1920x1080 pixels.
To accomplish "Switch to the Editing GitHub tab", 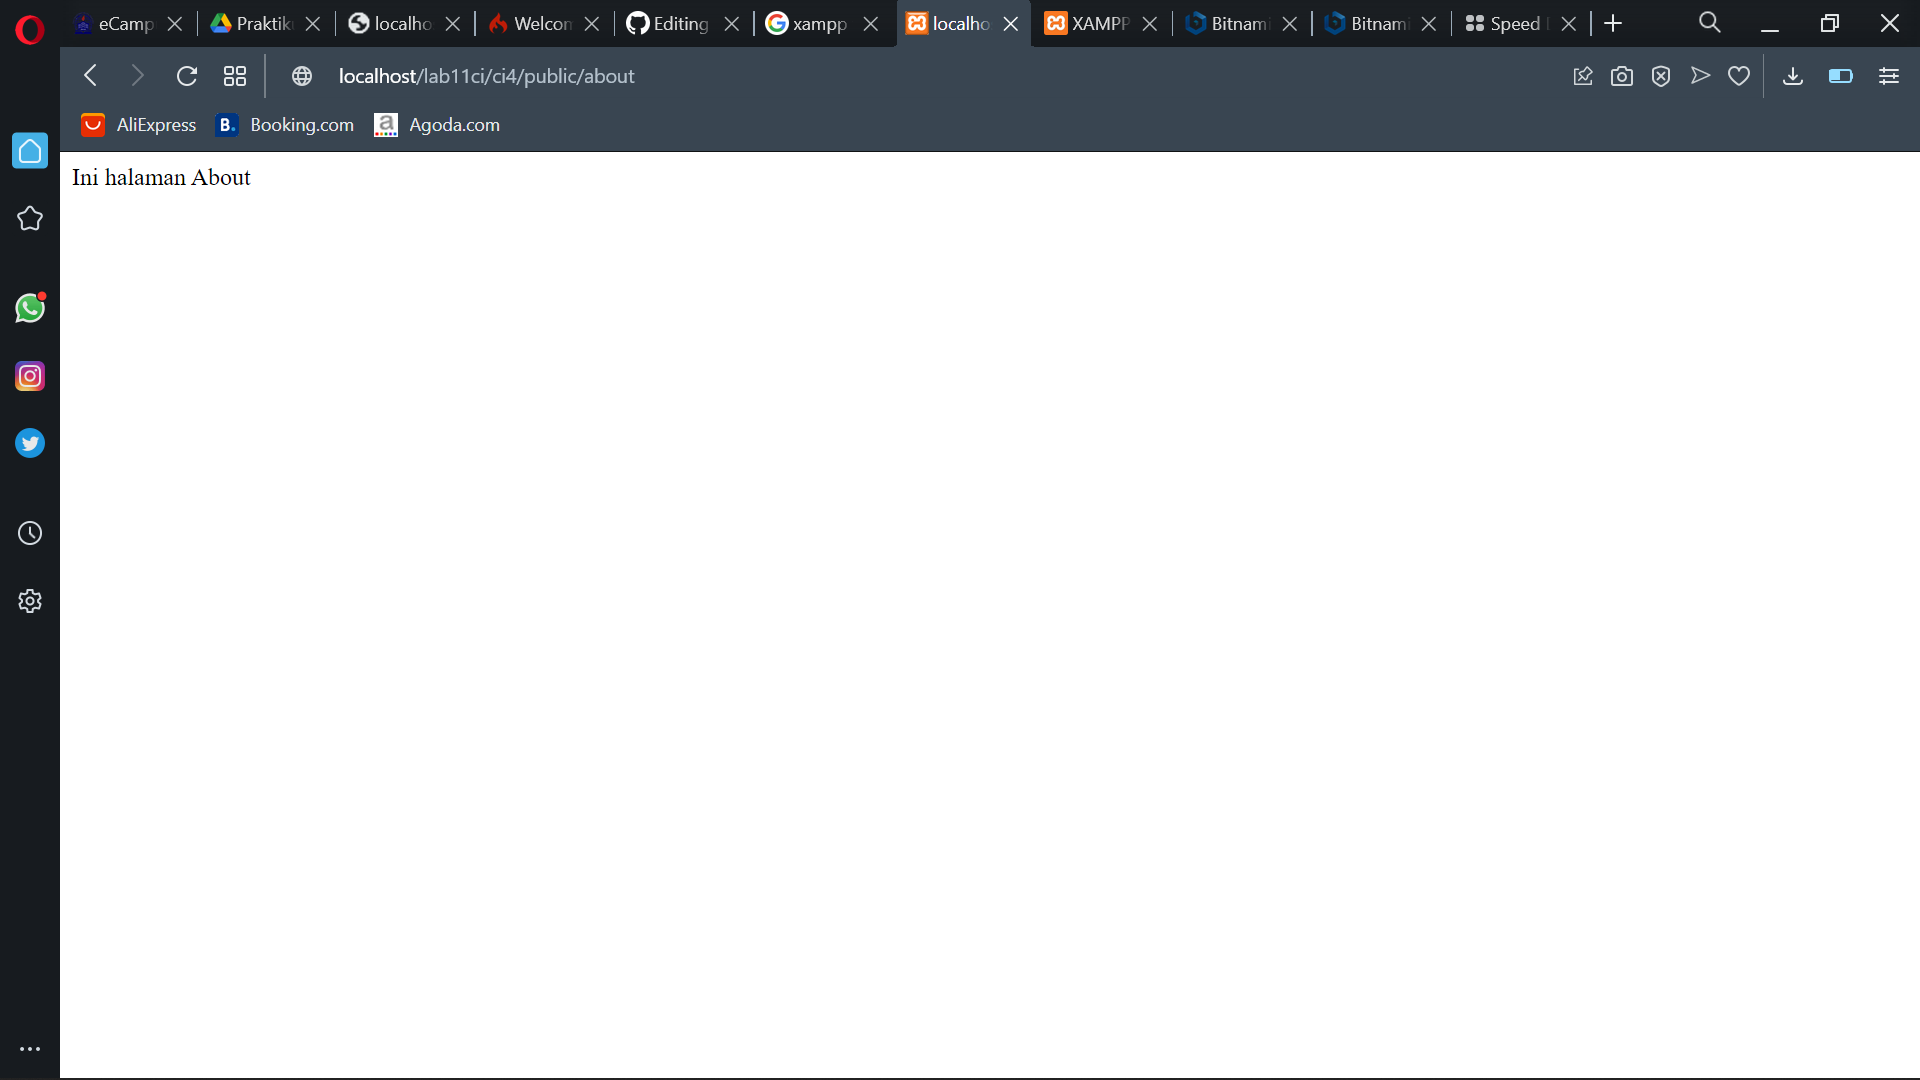I will pos(678,23).
